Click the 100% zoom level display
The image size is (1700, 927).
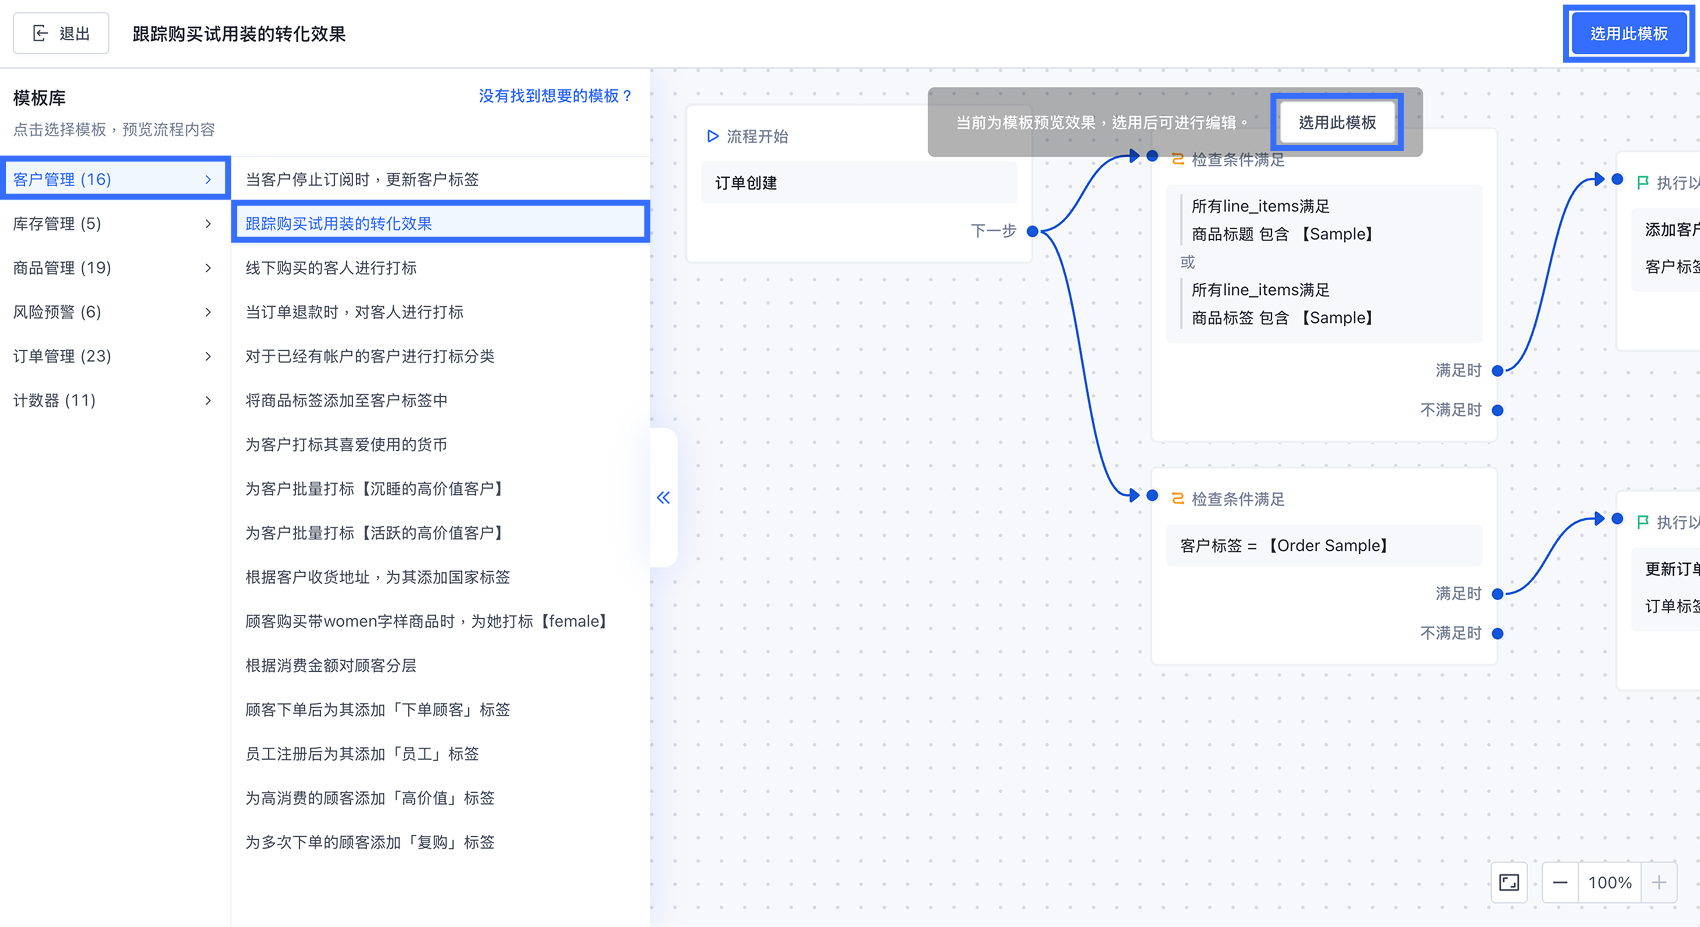click(x=1610, y=882)
